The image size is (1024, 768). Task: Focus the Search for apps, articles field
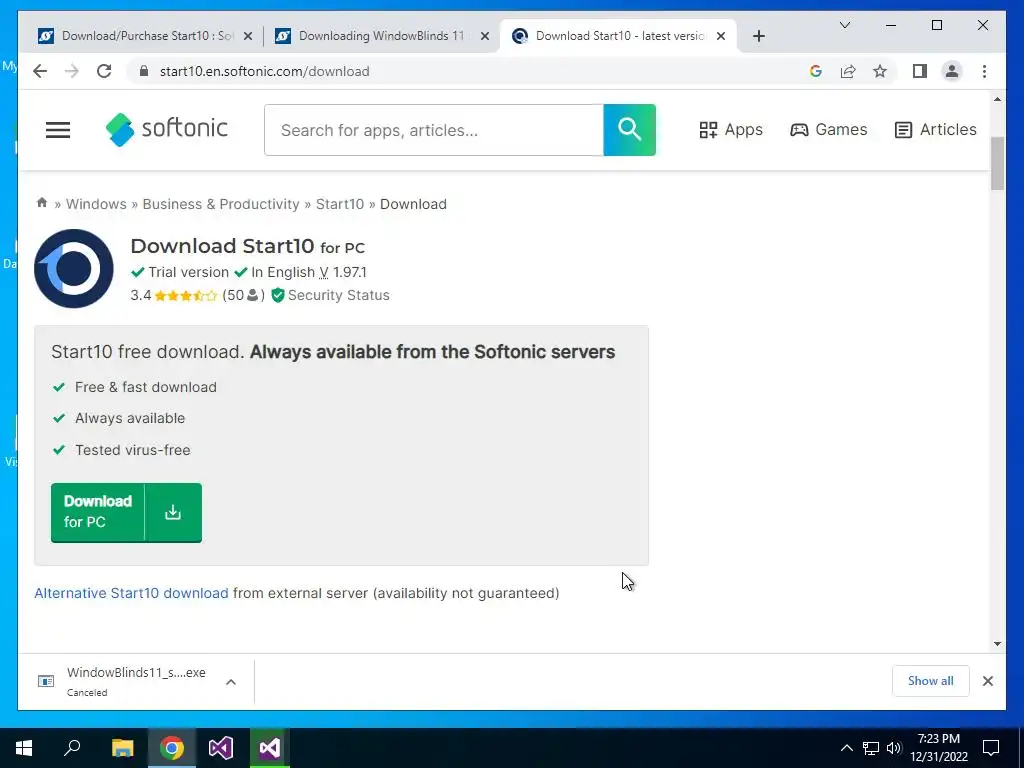click(x=434, y=130)
